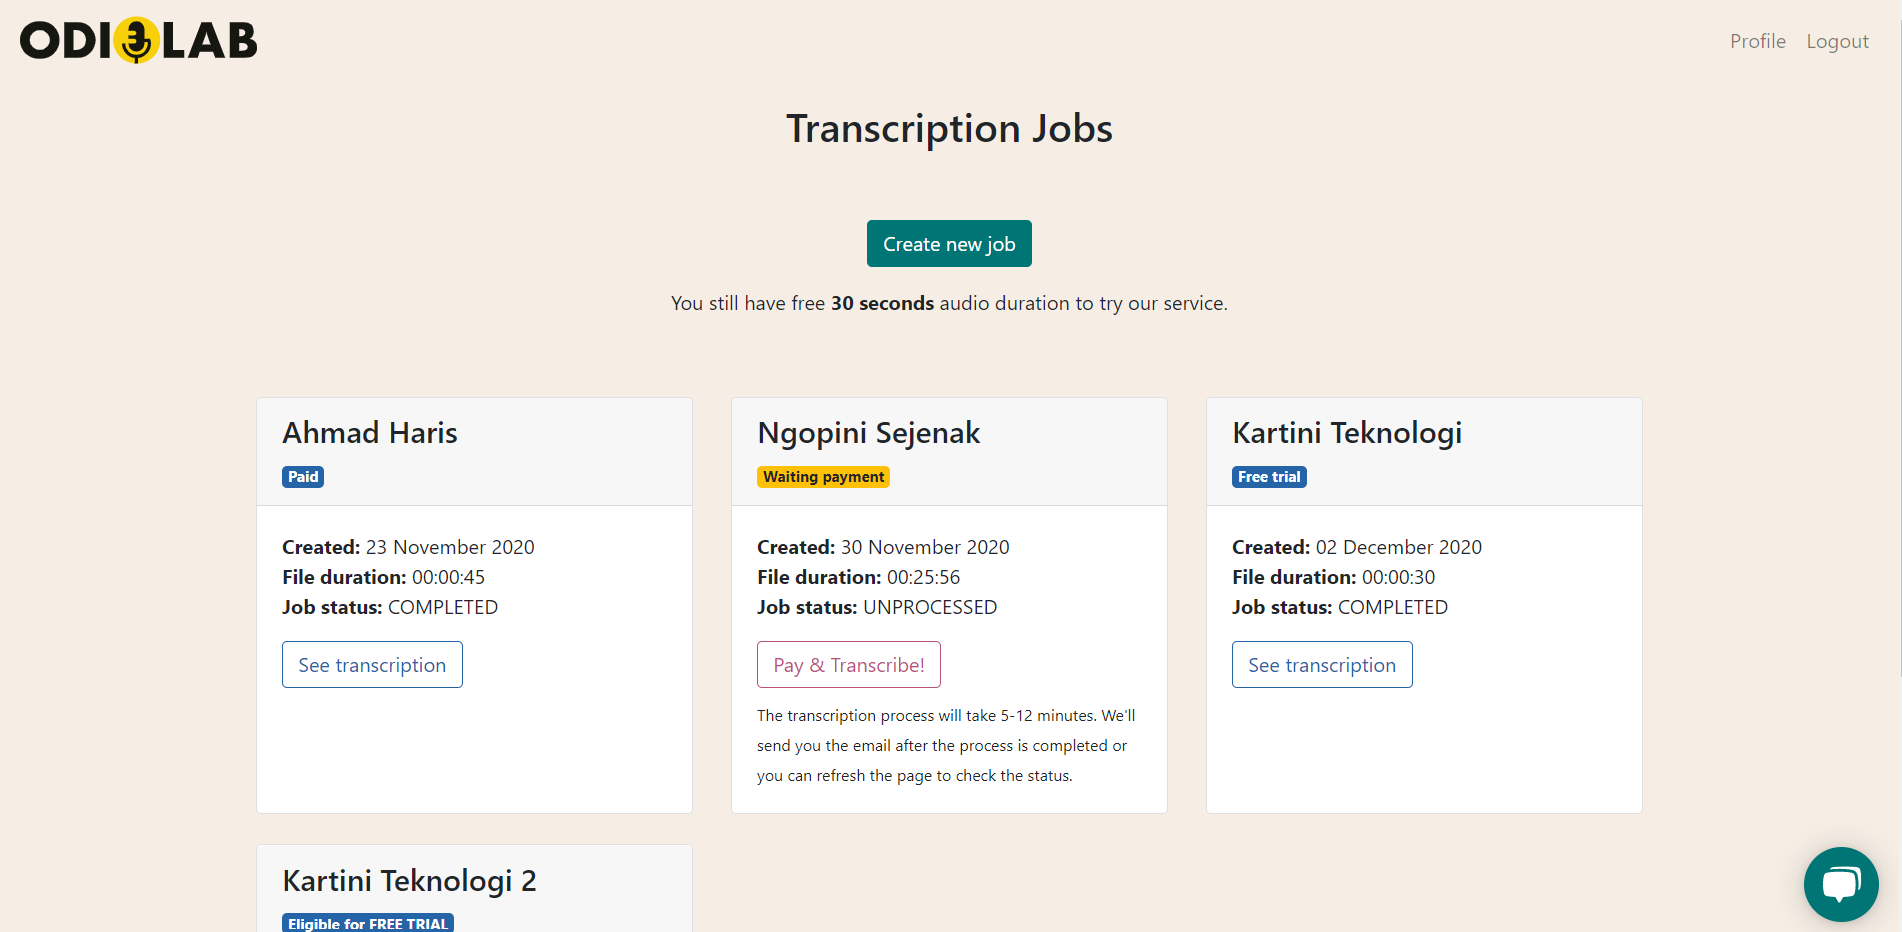The width and height of the screenshot is (1902, 932).
Task: Select the Ngopini Sejenak job title
Action: click(x=868, y=433)
